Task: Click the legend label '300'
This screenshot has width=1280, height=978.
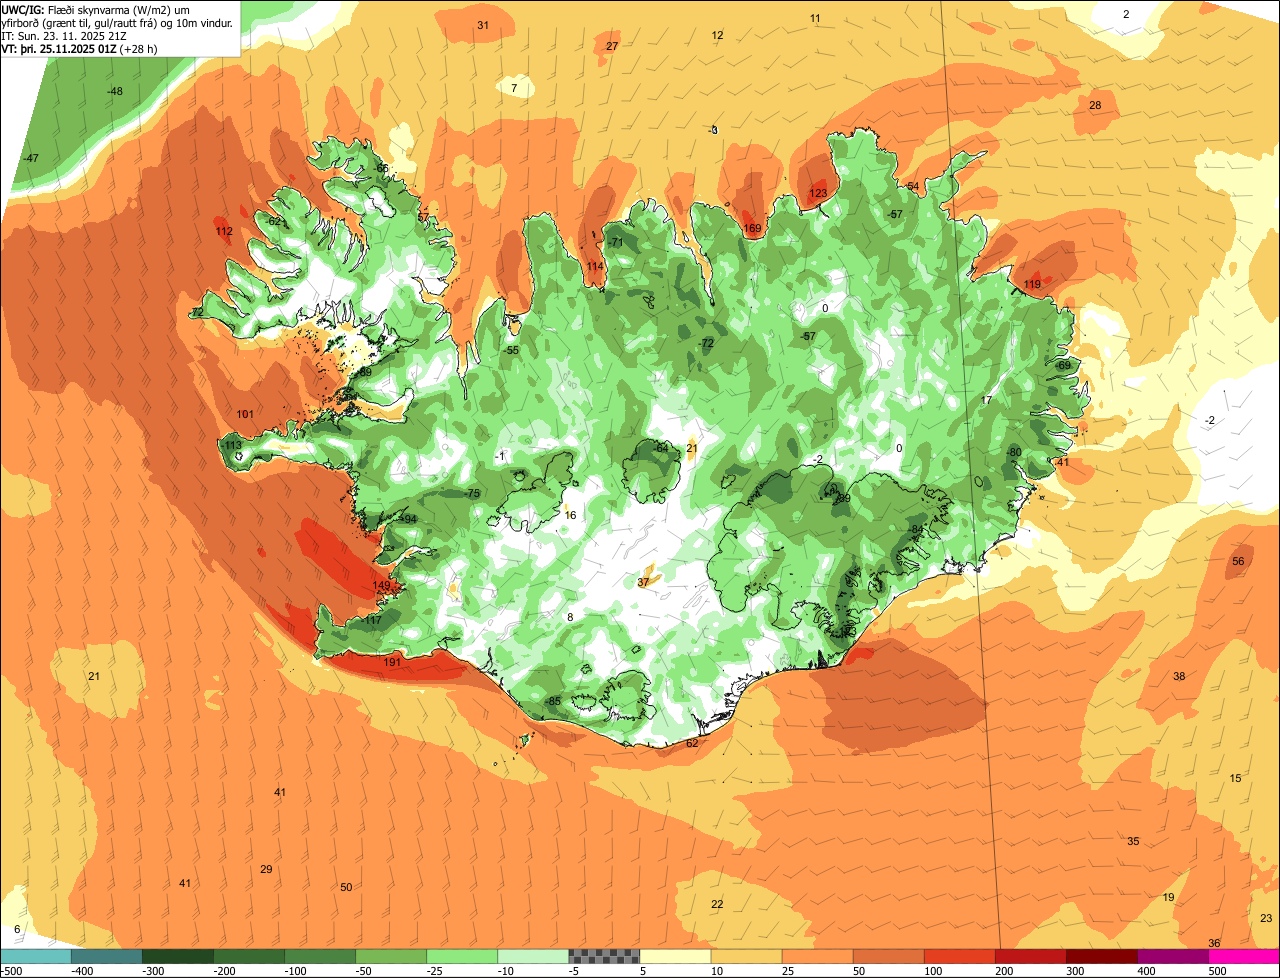Action: (1075, 971)
